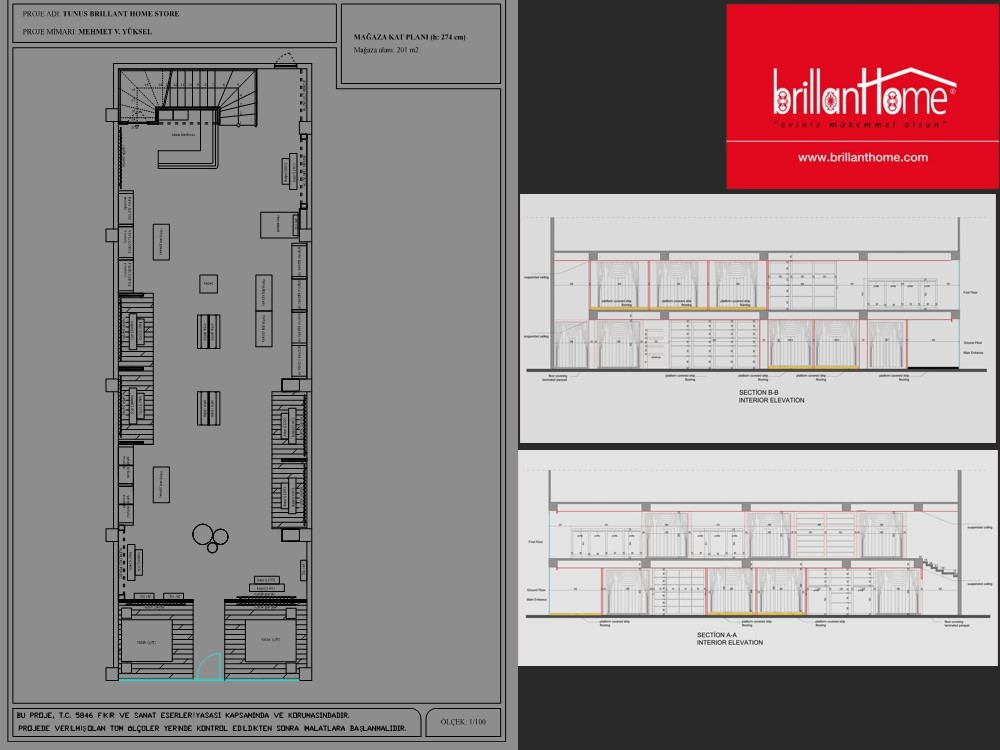Select the 'PROJE MIMARI: MEHMET V. YÜKSEL' line
The image size is (1000, 750).
[x=87, y=31]
